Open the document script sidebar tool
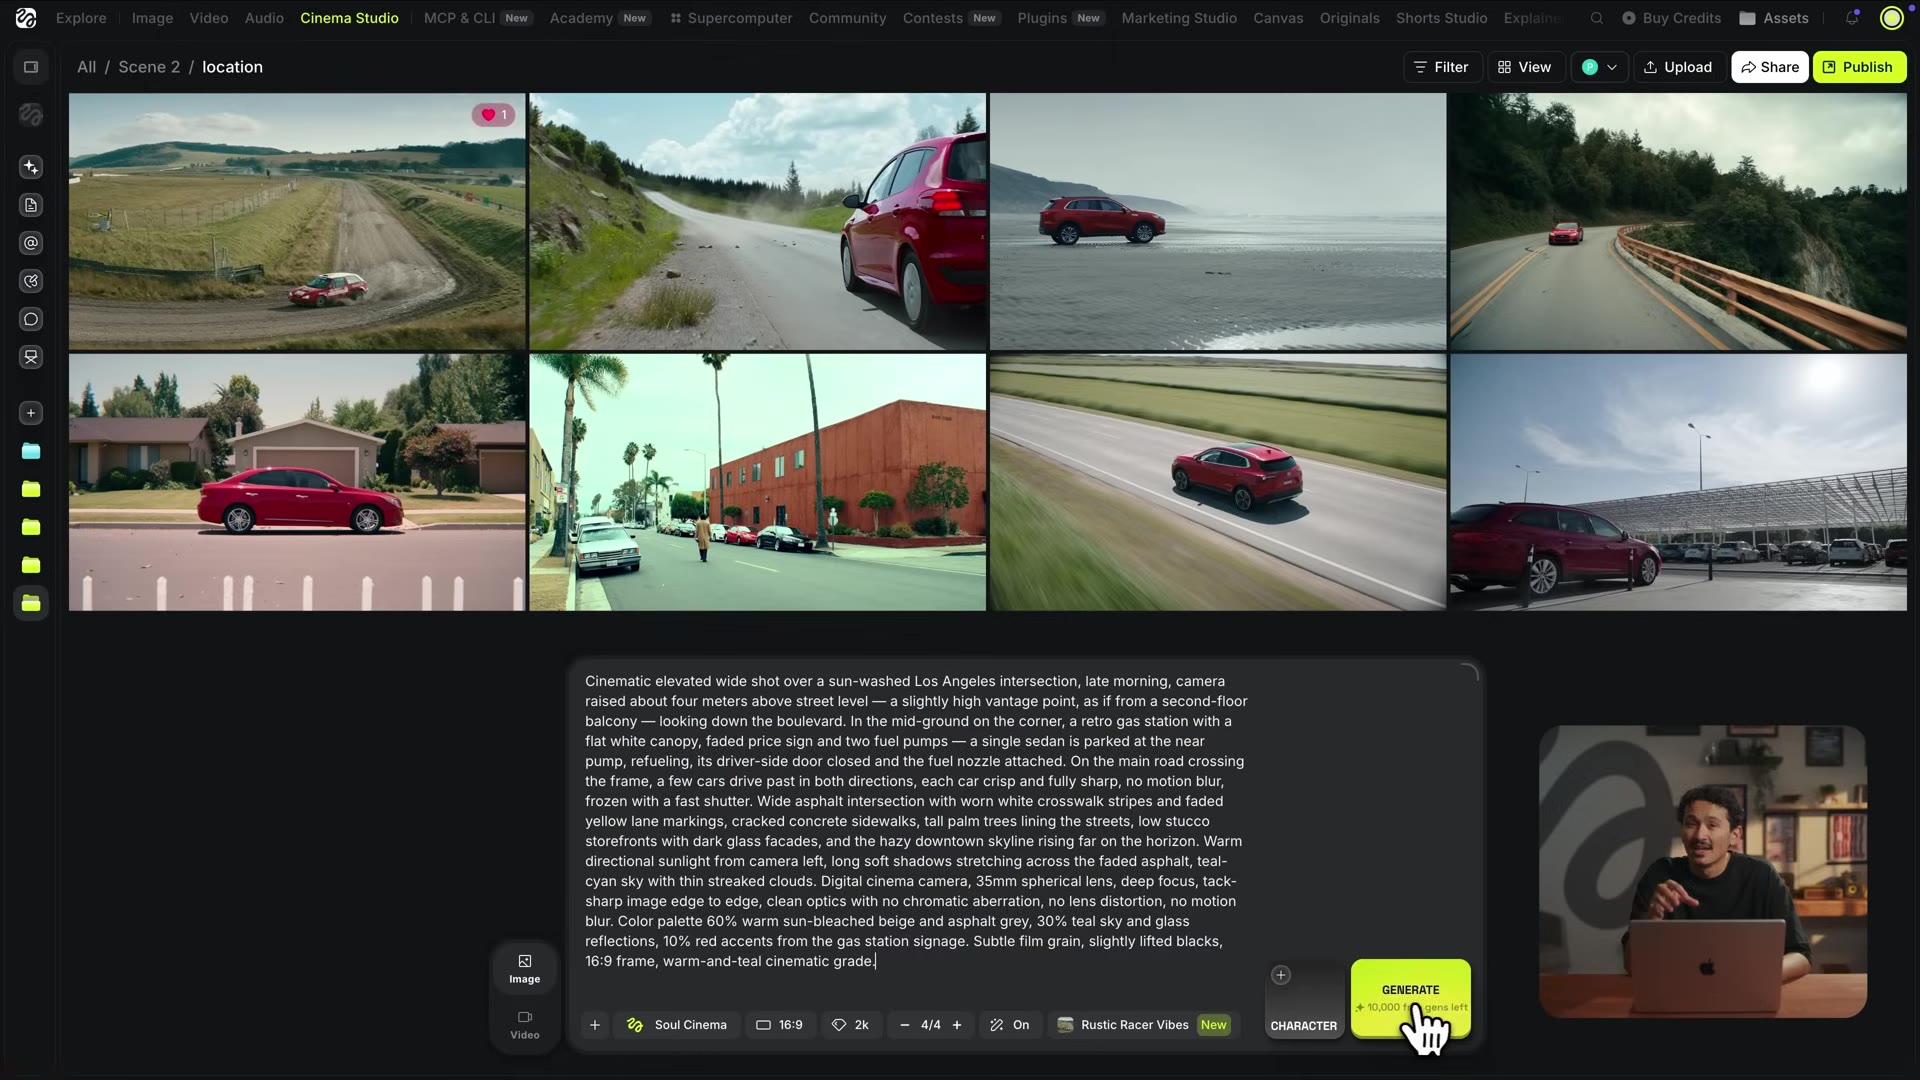 [x=31, y=205]
